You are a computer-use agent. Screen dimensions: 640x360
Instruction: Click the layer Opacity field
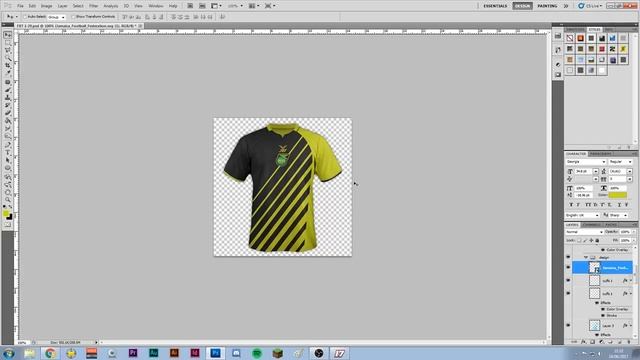624,232
